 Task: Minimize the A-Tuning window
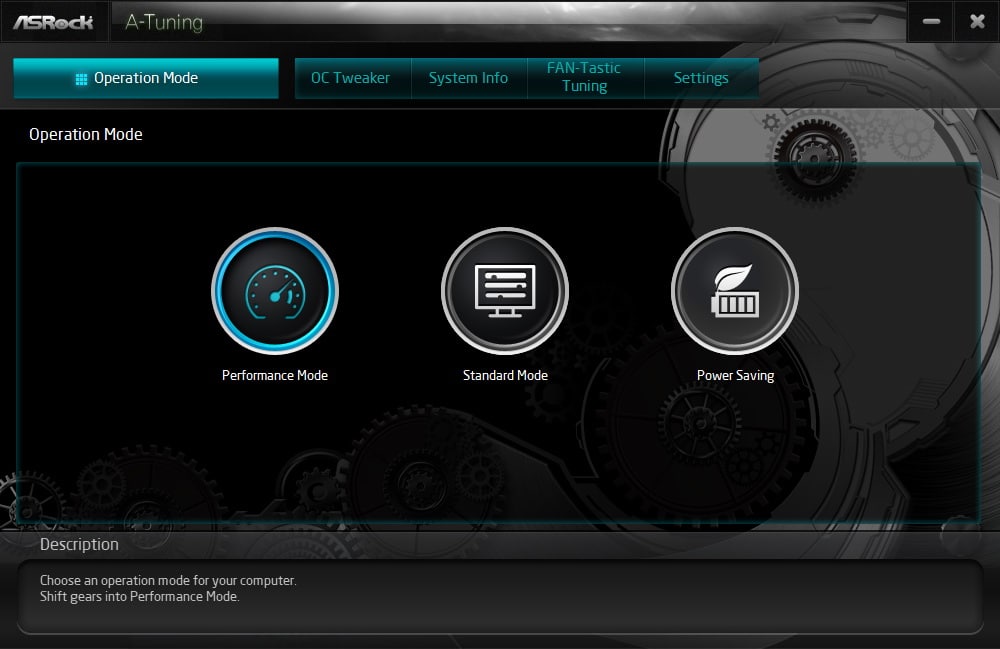coord(931,22)
